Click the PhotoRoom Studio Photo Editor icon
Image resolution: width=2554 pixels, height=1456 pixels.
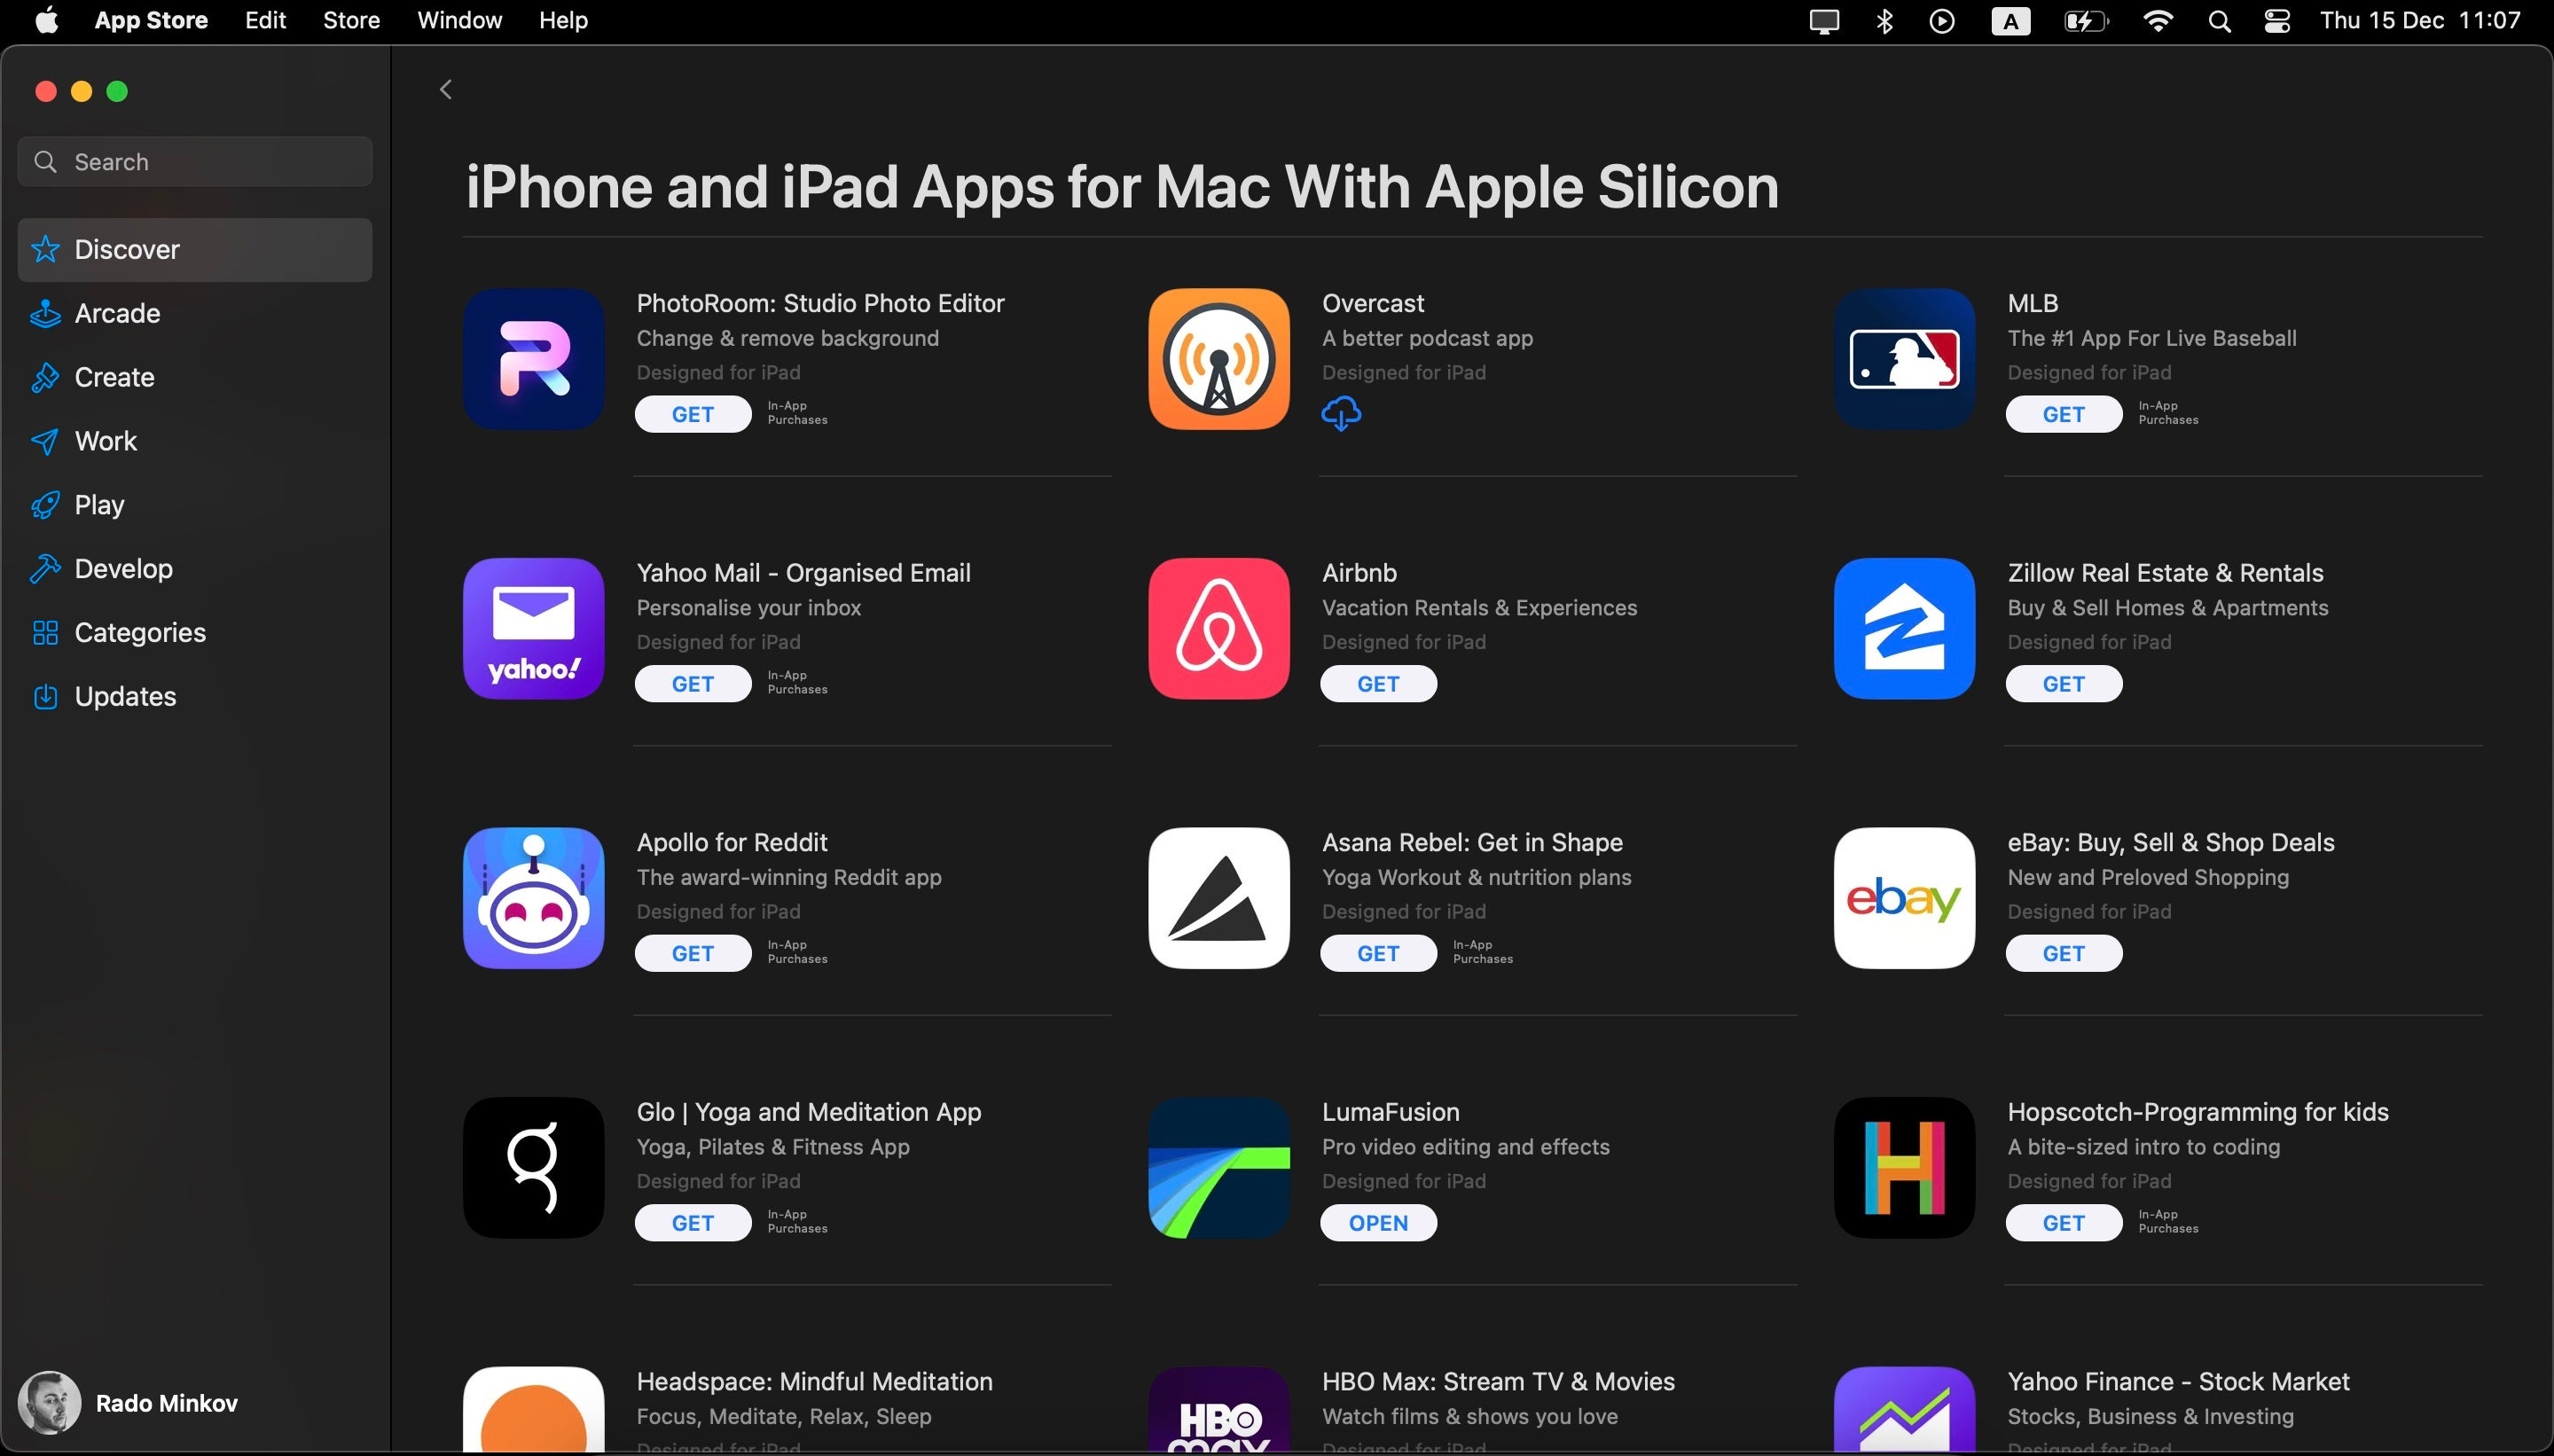tap(535, 358)
